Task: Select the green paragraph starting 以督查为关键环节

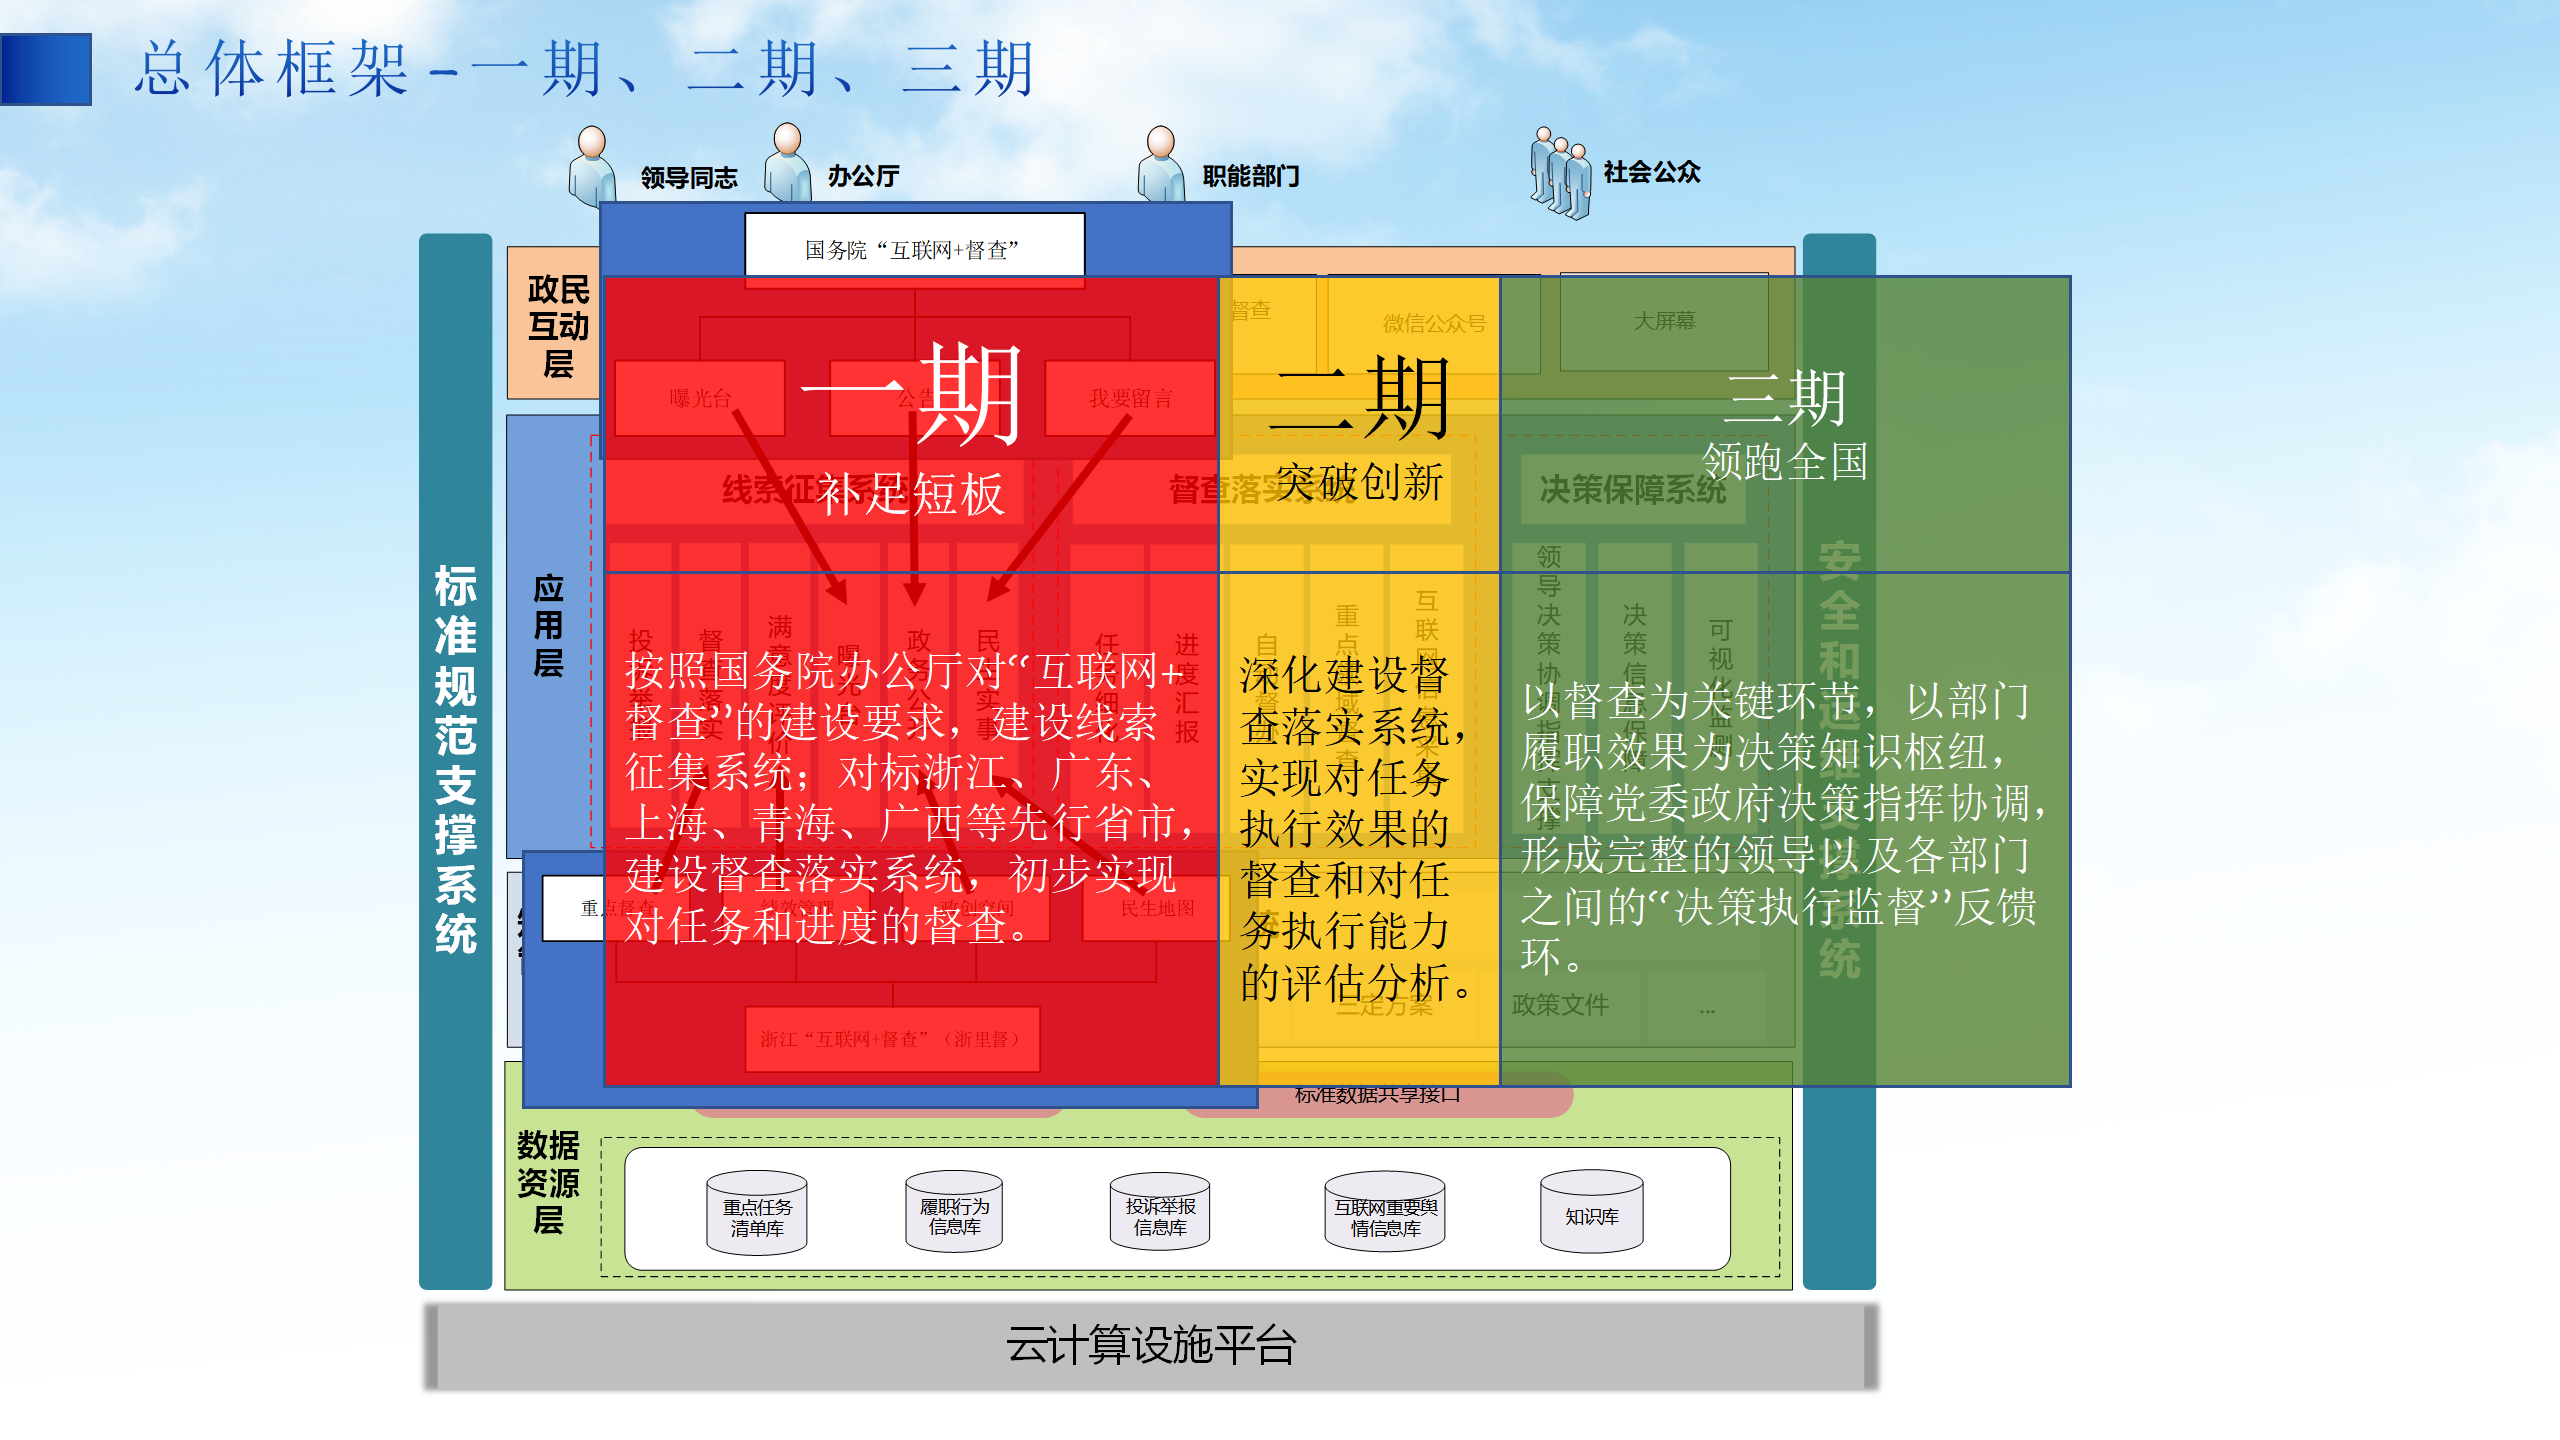Action: pyautogui.click(x=1784, y=828)
